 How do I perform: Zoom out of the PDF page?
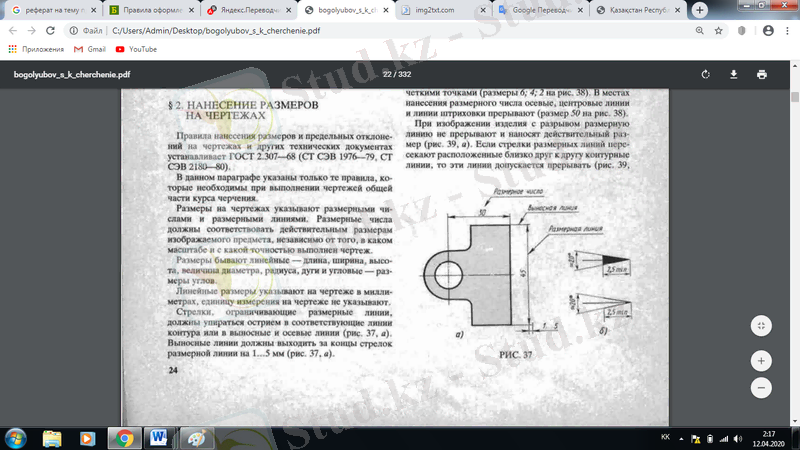[x=761, y=388]
